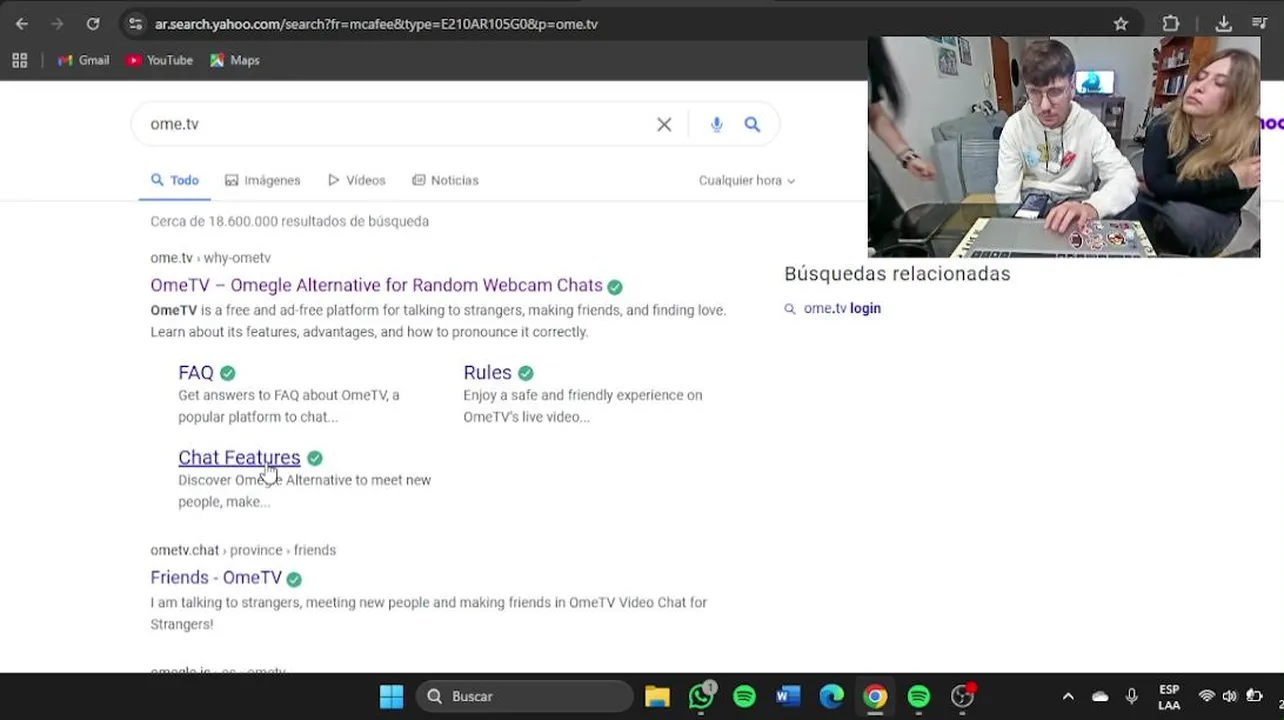This screenshot has height=720, width=1284.
Task: Expand the Cualquier hora time filter
Action: pyautogui.click(x=747, y=180)
